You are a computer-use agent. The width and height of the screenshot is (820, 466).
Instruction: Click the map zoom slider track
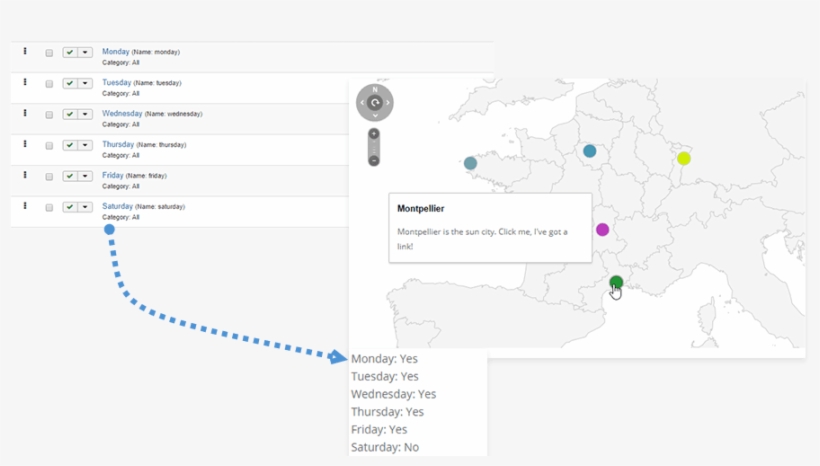pos(374,147)
